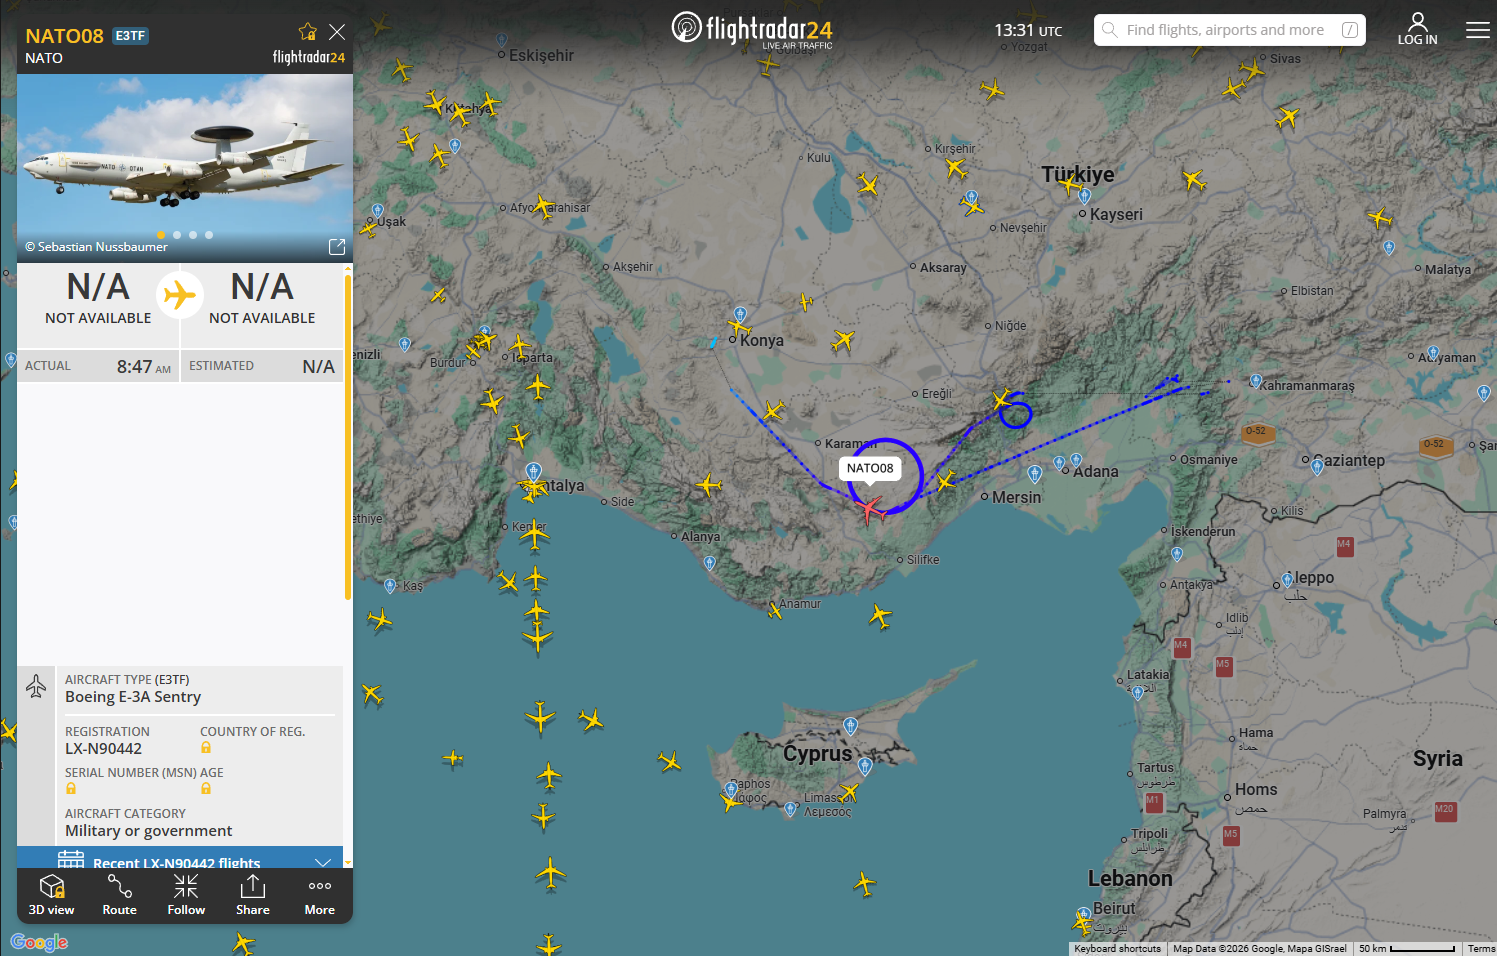The height and width of the screenshot is (956, 1497).
Task: Show the Route for NATO08
Action: pos(119,895)
